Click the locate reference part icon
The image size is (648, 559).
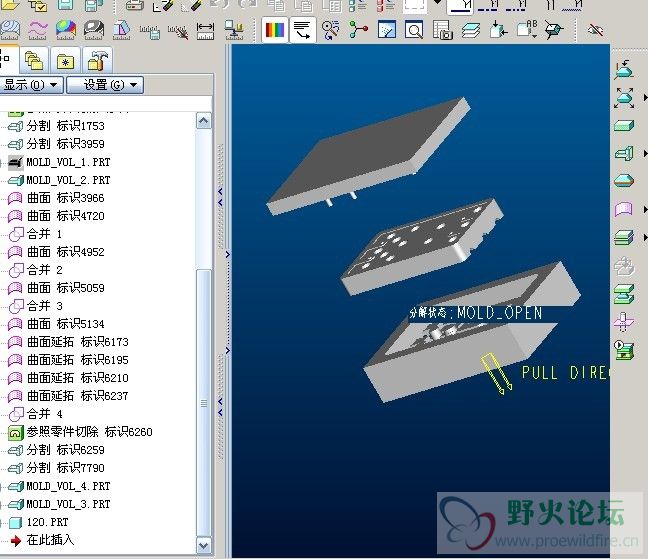pos(624,69)
